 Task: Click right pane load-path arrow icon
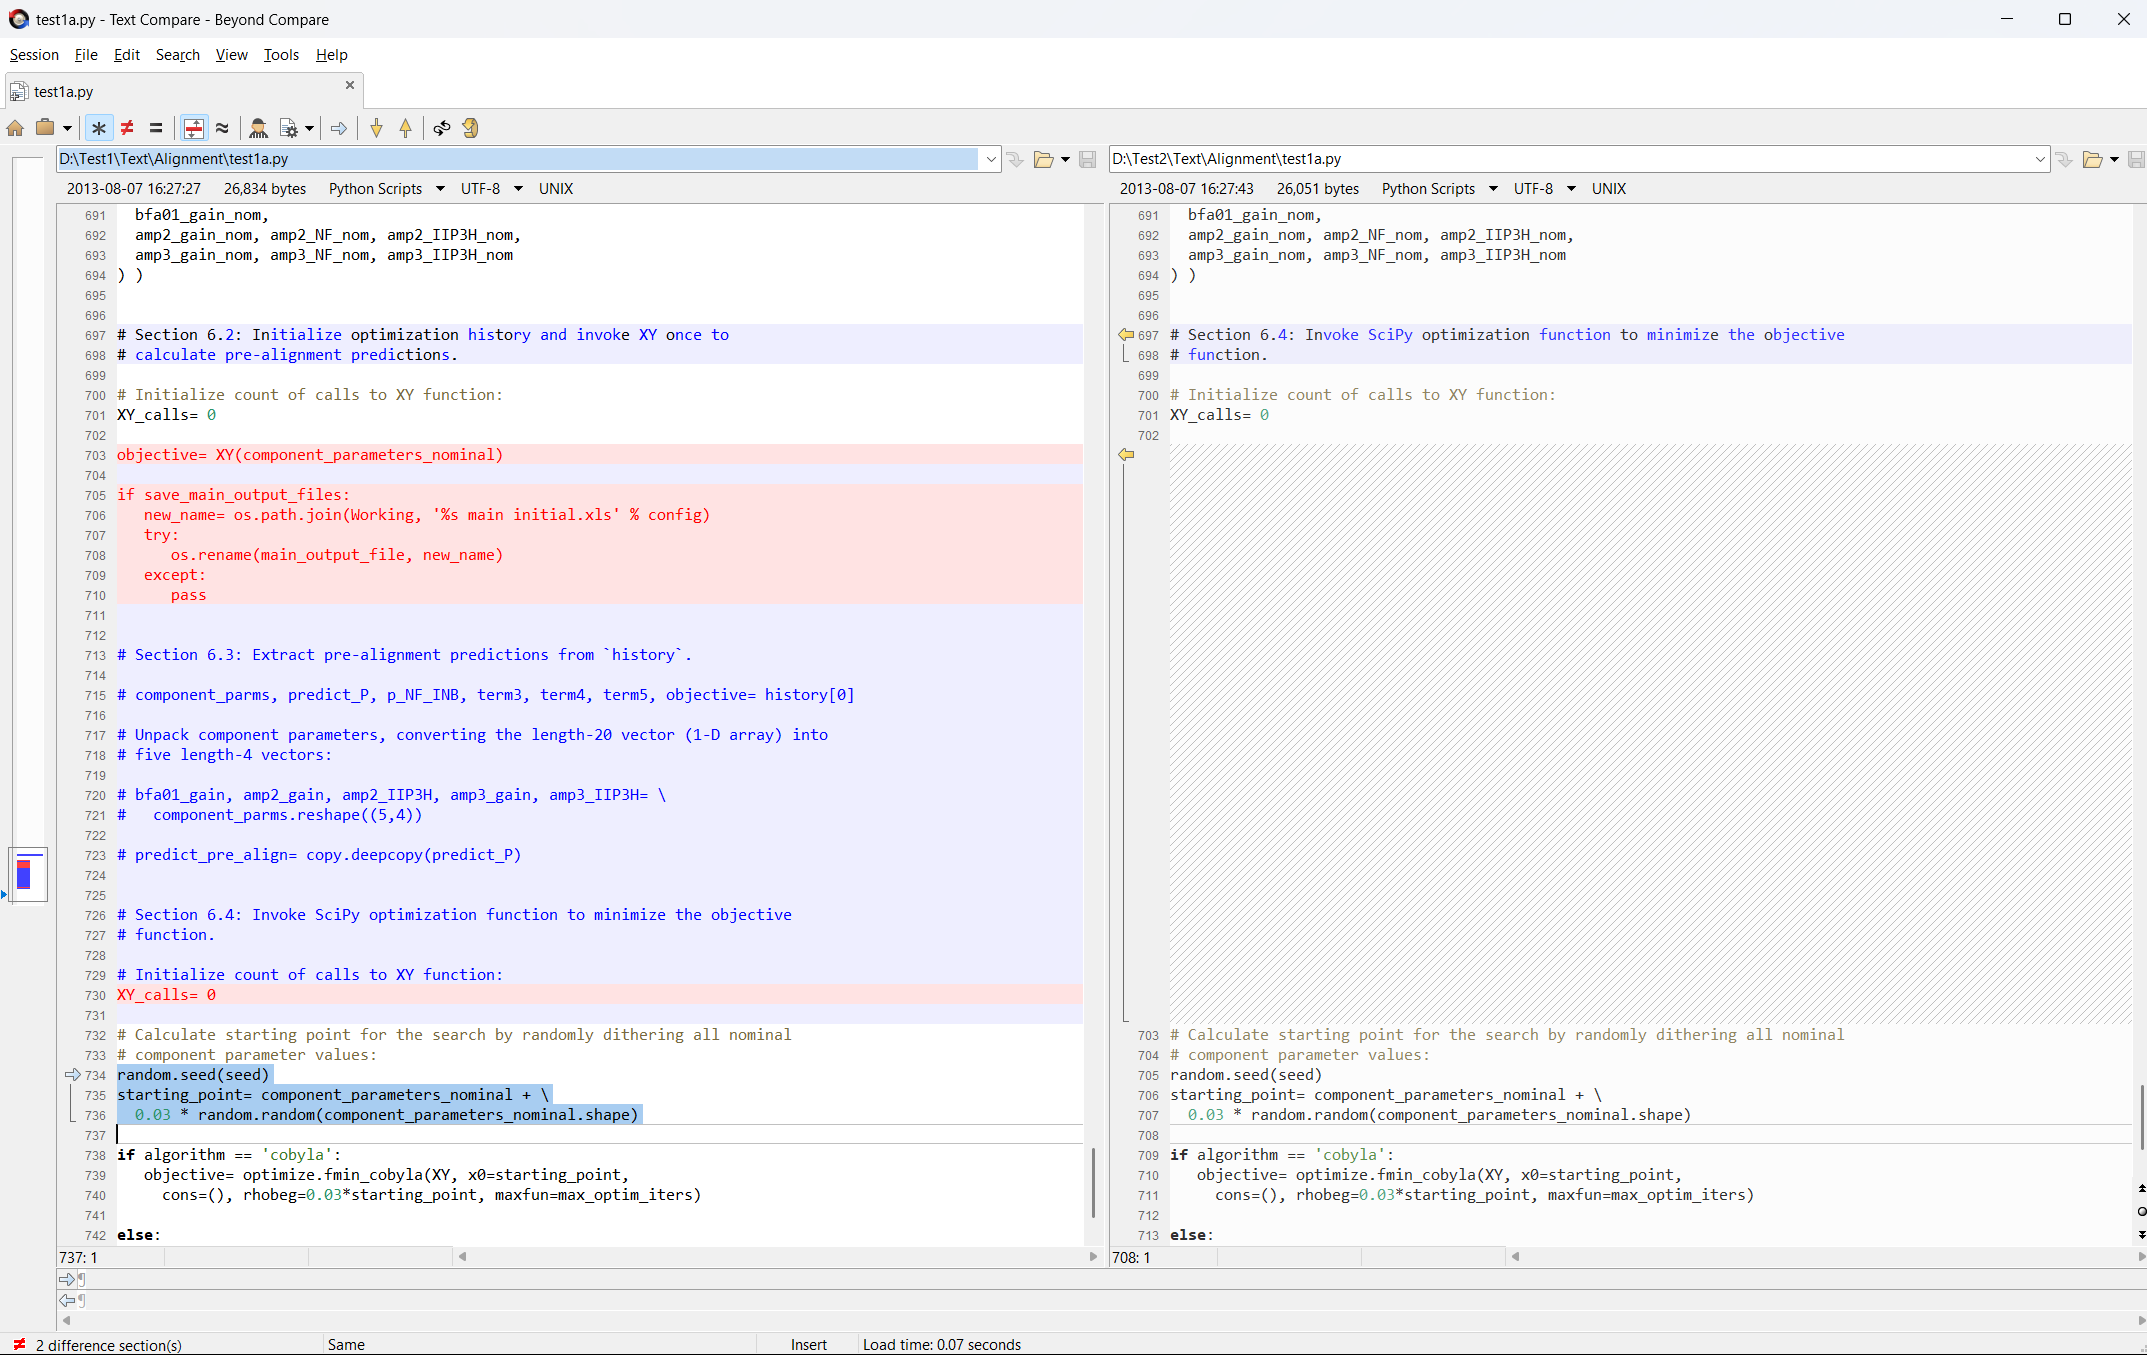(2064, 160)
